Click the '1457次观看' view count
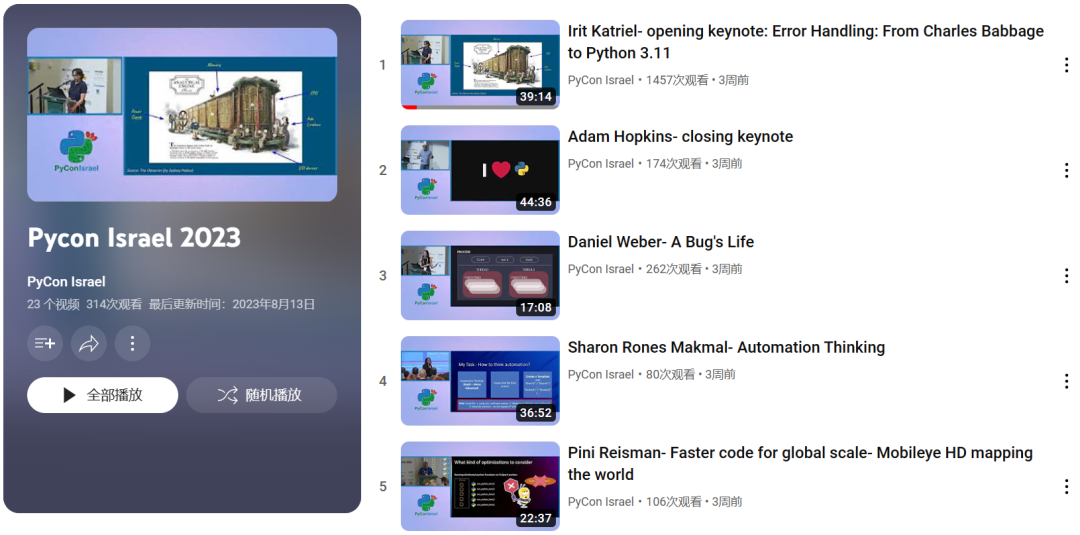1080x535 pixels. (x=677, y=80)
